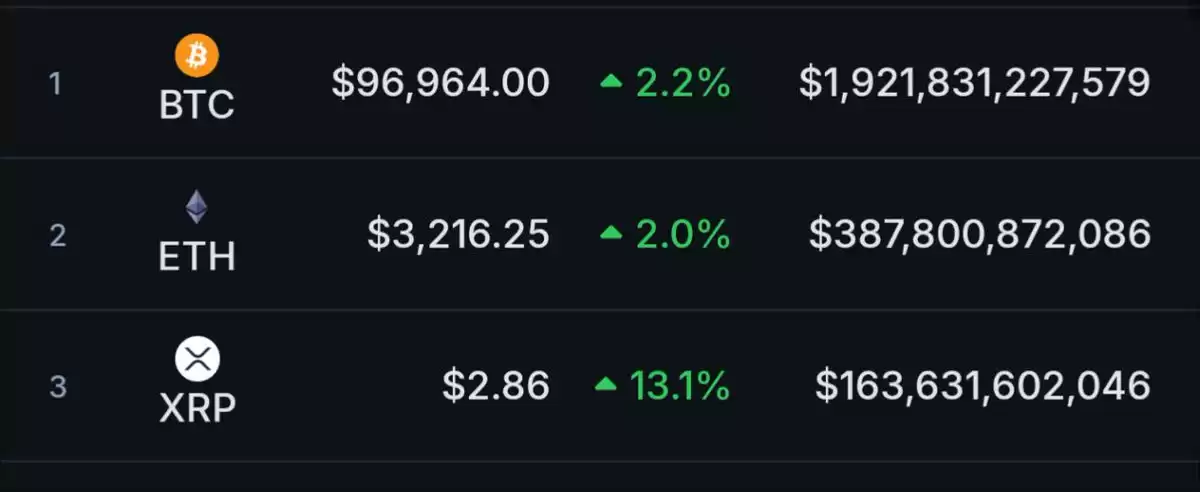Viewport: 1200px width, 492px height.
Task: Click the green up arrow beside 2.0%
Action: pyautogui.click(x=611, y=234)
